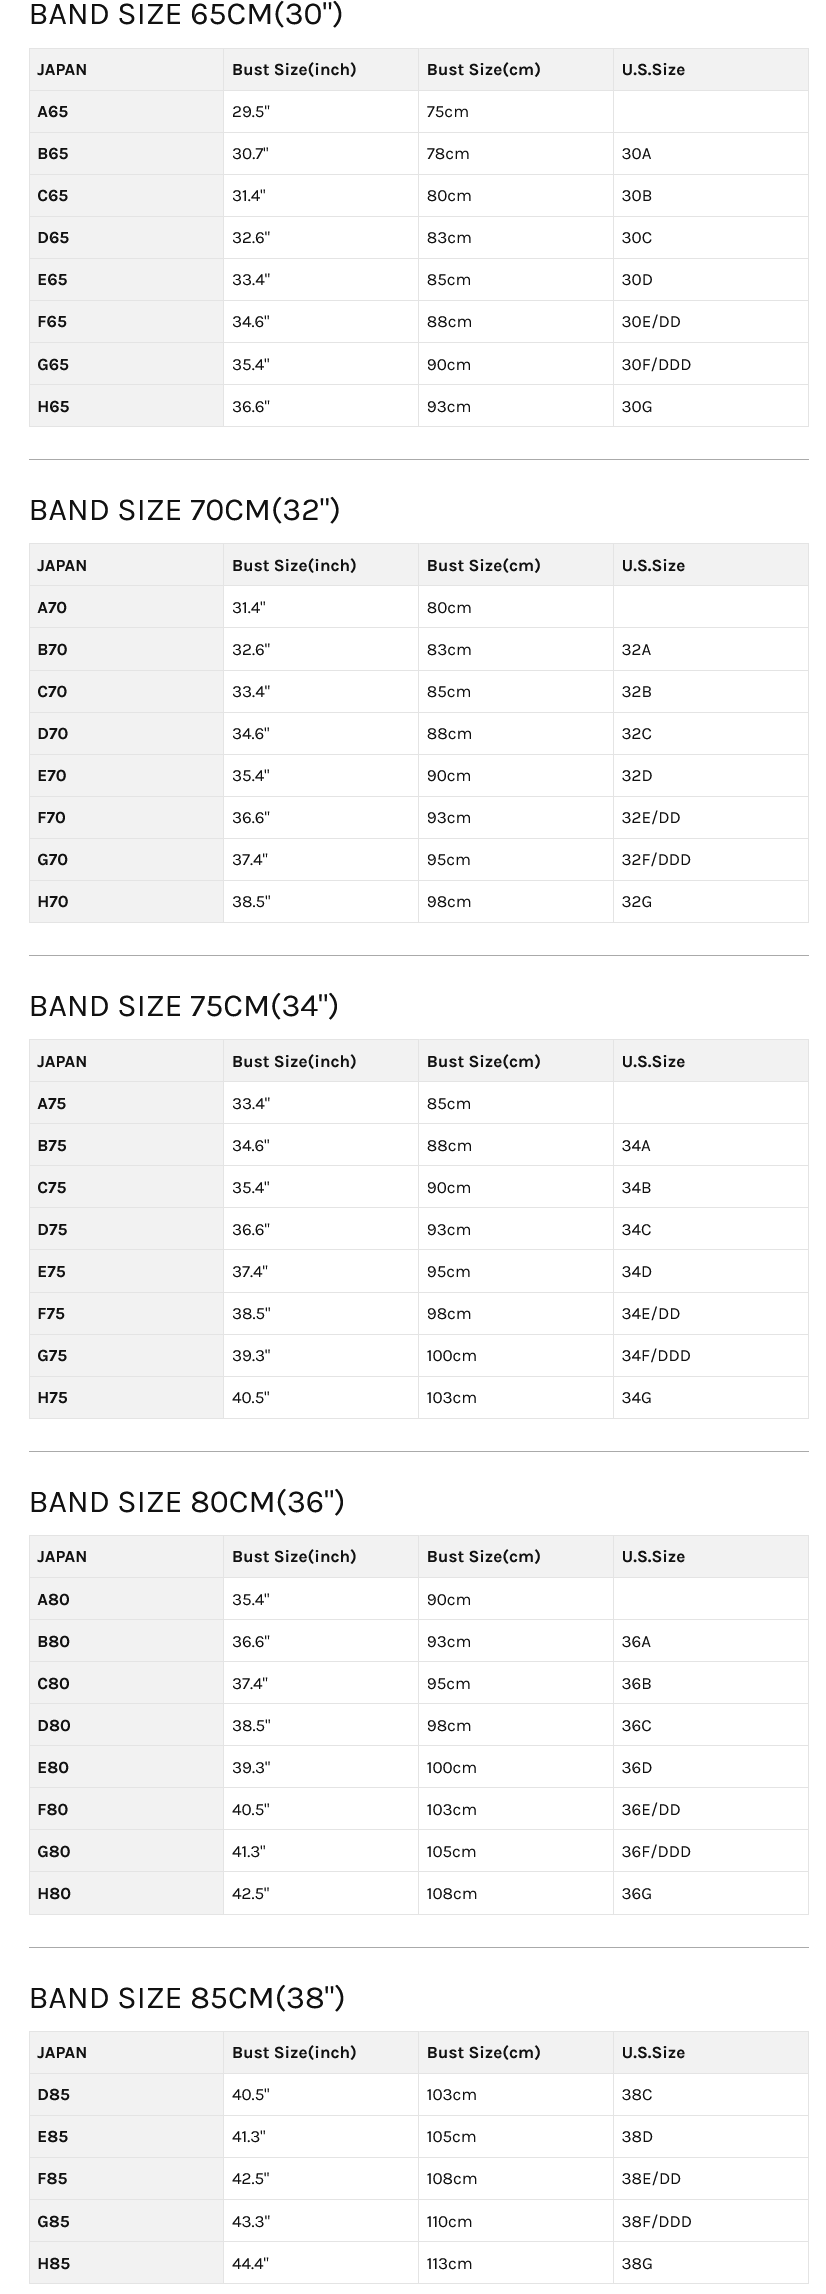The width and height of the screenshot is (826, 2294).
Task: Select the 42.5" cell in H80 row
Action: point(320,1893)
